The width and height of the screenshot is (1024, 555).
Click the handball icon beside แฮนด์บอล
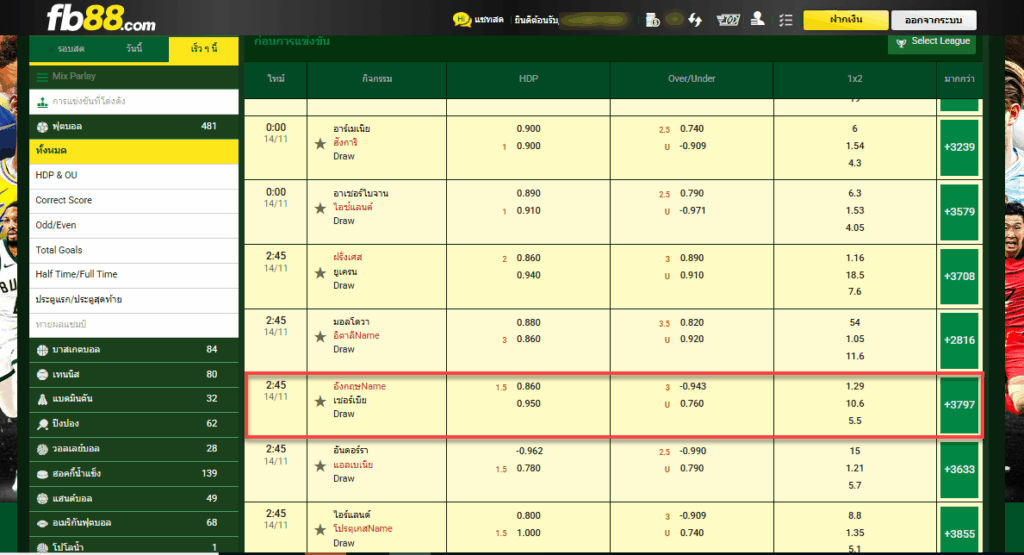pyautogui.click(x=42, y=499)
